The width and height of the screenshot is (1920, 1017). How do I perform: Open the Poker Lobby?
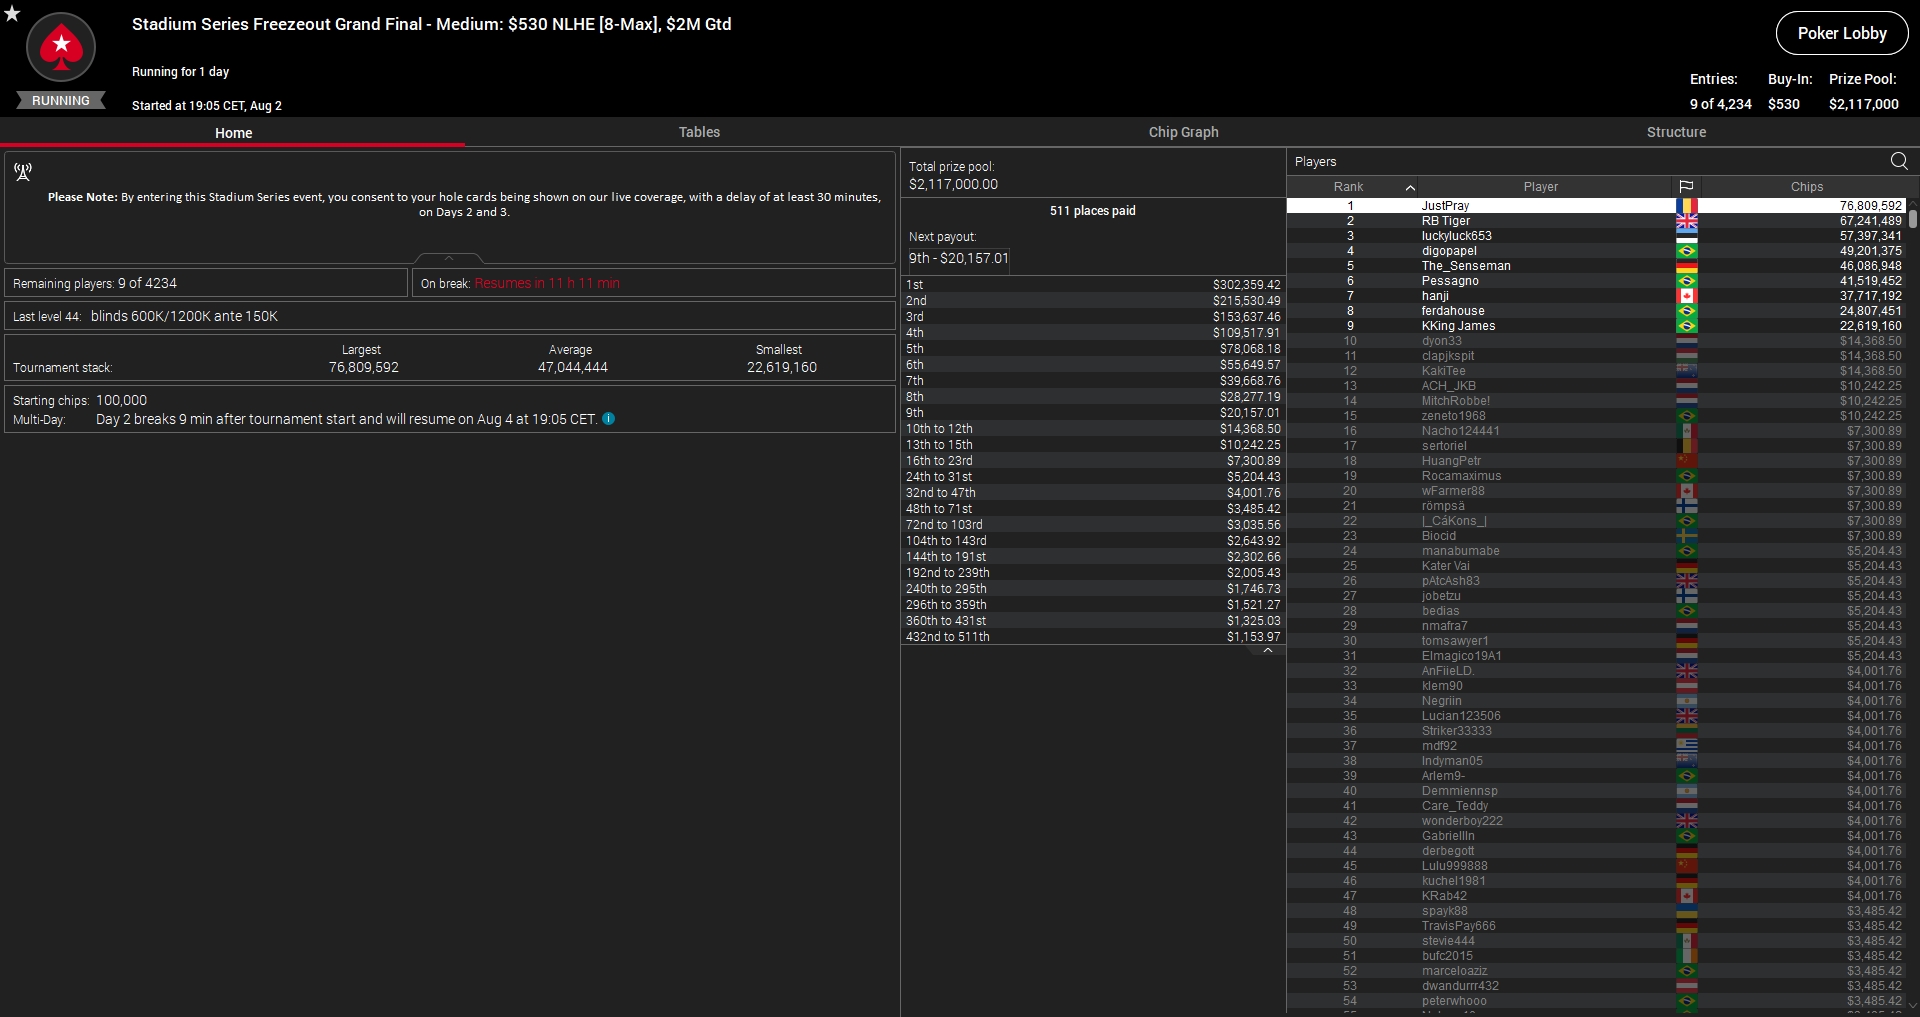pos(1842,33)
